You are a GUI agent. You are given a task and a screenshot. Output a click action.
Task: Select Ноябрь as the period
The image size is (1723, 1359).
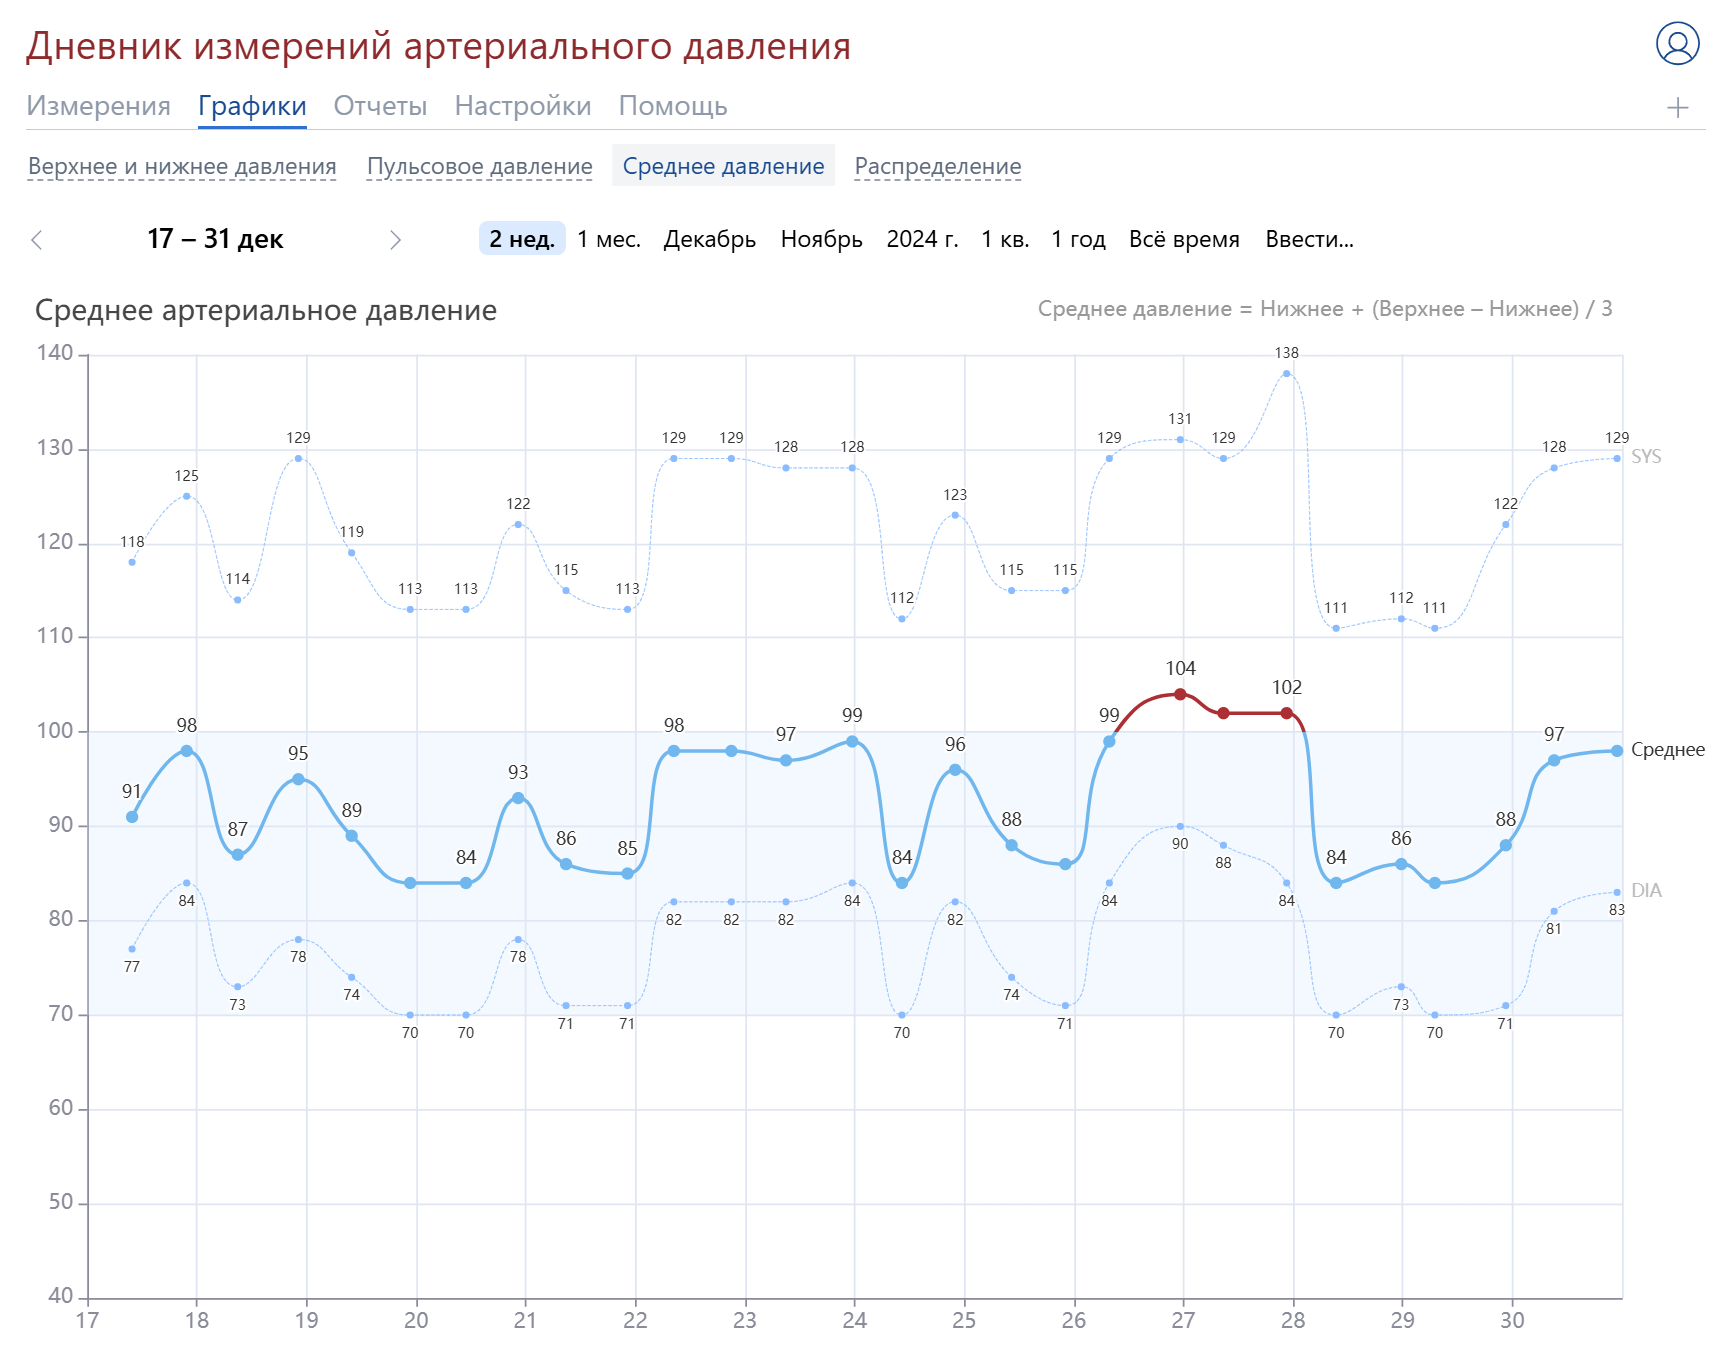coord(822,239)
